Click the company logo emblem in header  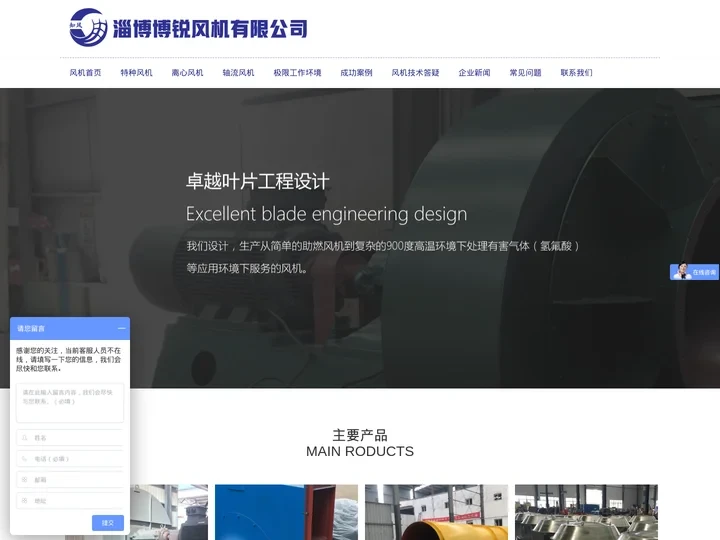[x=88, y=27]
